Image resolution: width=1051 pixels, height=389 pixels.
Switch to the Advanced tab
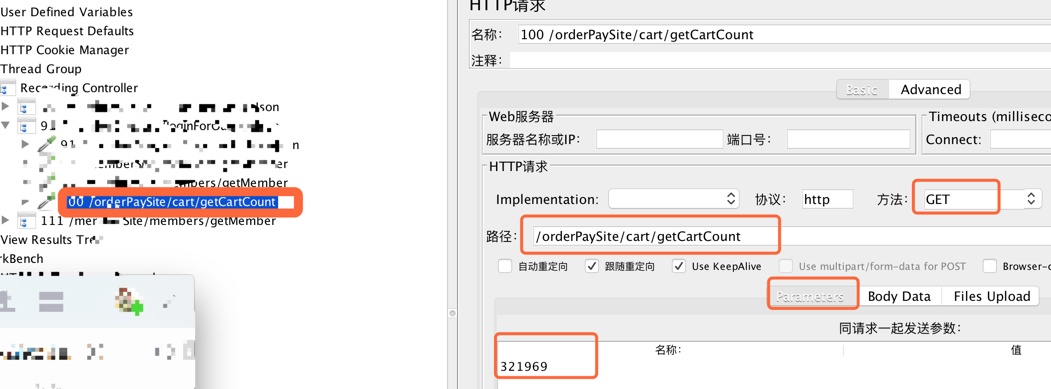(930, 89)
